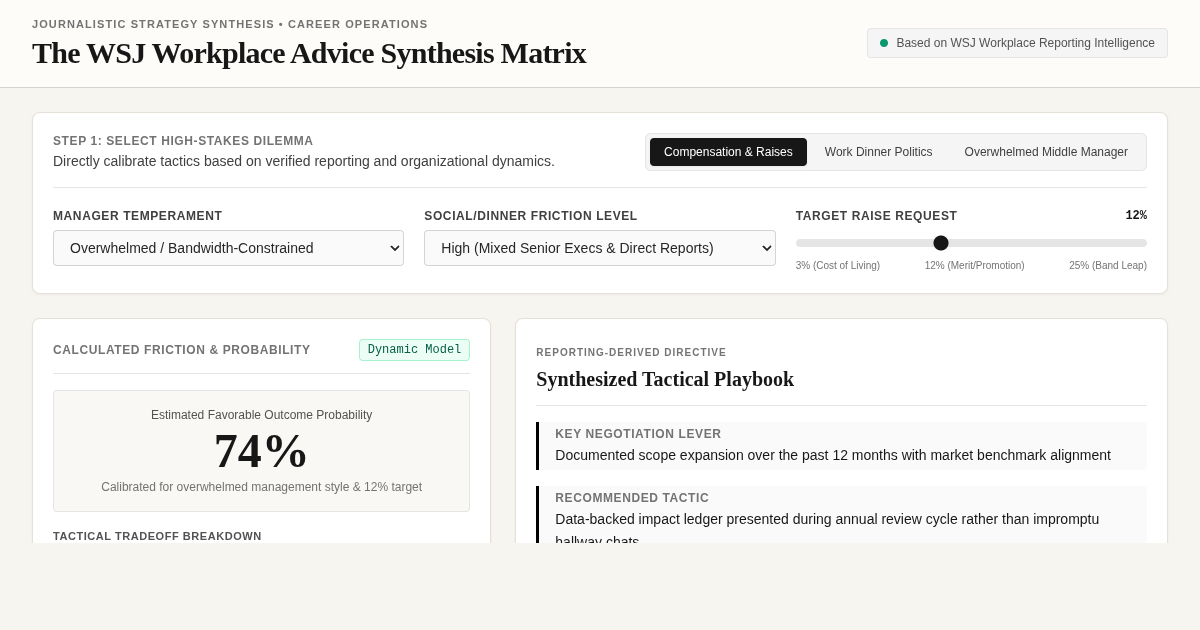Click the Tactical Tradeoff Breakdown heading

(157, 536)
